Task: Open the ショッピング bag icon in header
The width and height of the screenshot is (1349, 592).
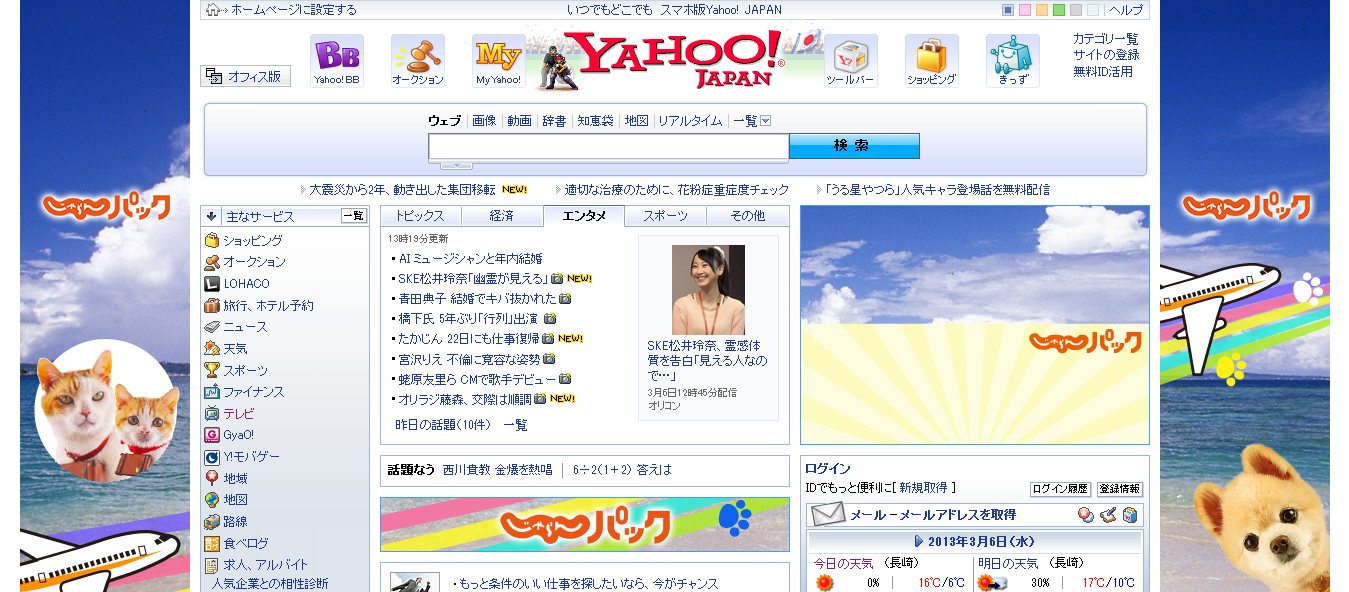Action: (x=932, y=61)
